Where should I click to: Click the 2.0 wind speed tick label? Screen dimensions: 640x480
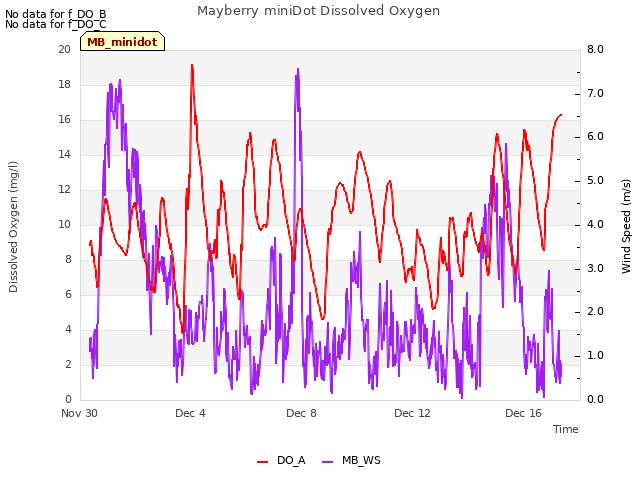[595, 312]
